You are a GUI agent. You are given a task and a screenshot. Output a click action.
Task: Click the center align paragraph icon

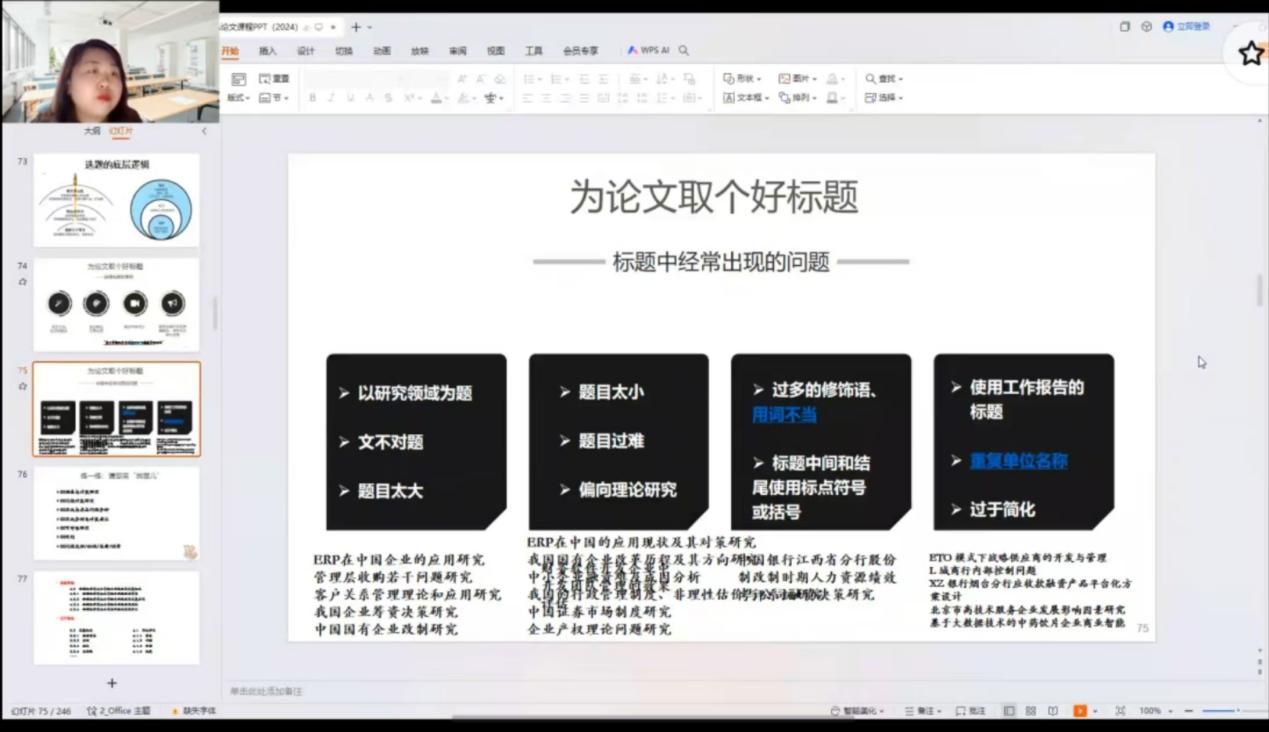pos(548,98)
